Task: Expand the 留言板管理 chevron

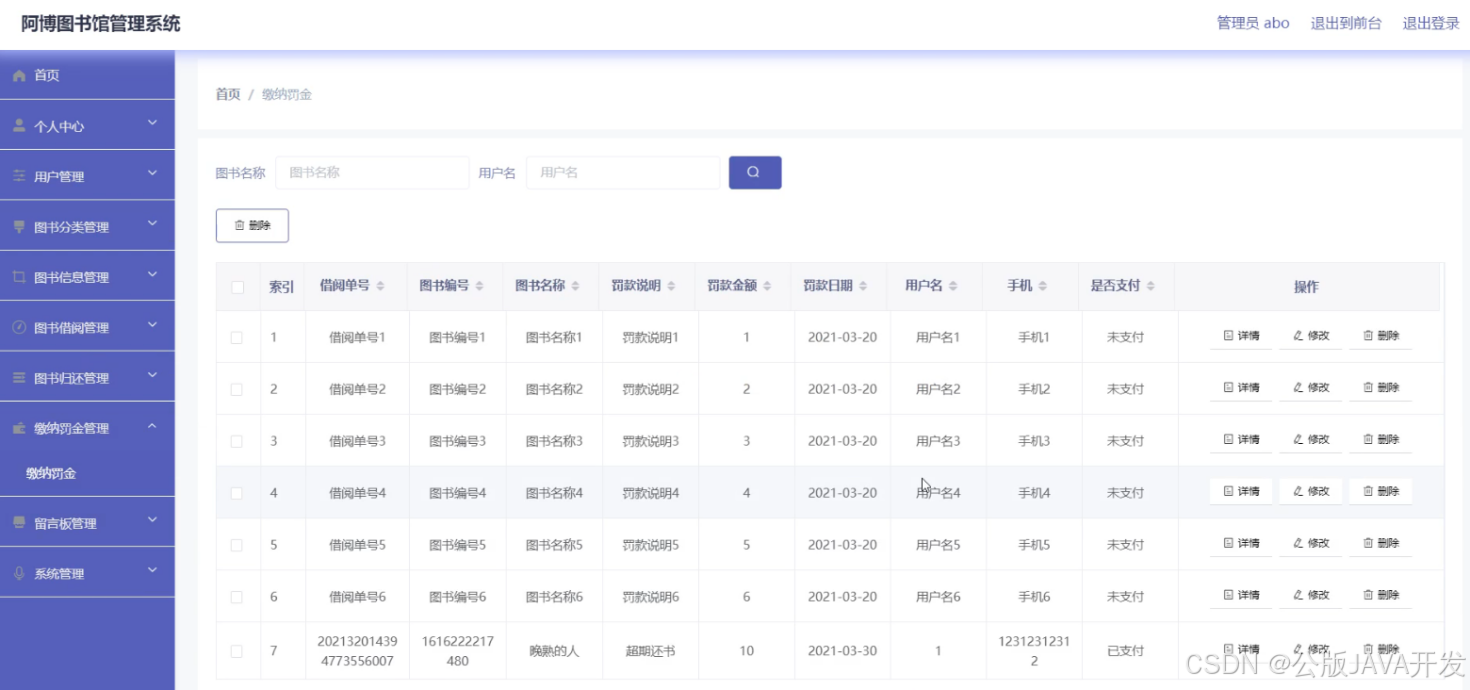Action: [152, 520]
